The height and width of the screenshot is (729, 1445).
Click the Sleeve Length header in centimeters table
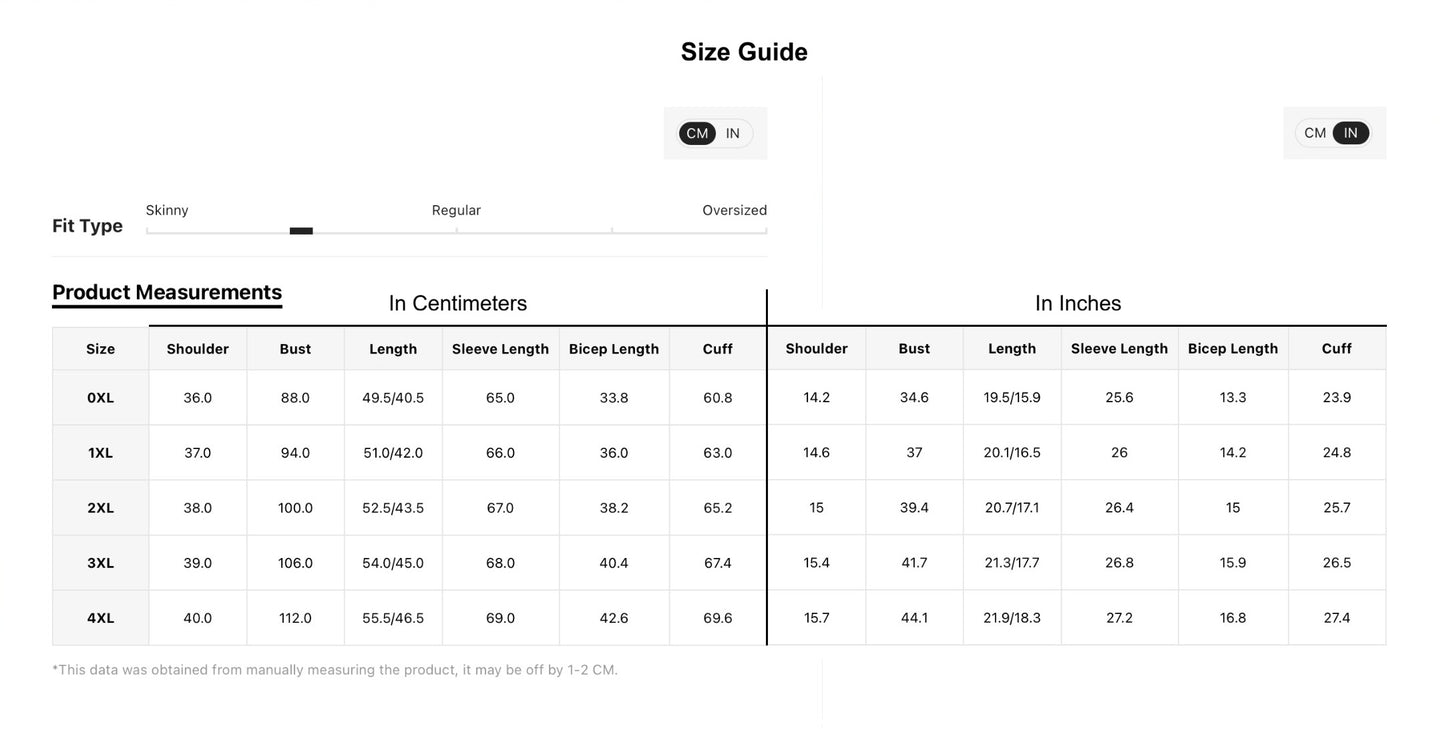tap(500, 349)
